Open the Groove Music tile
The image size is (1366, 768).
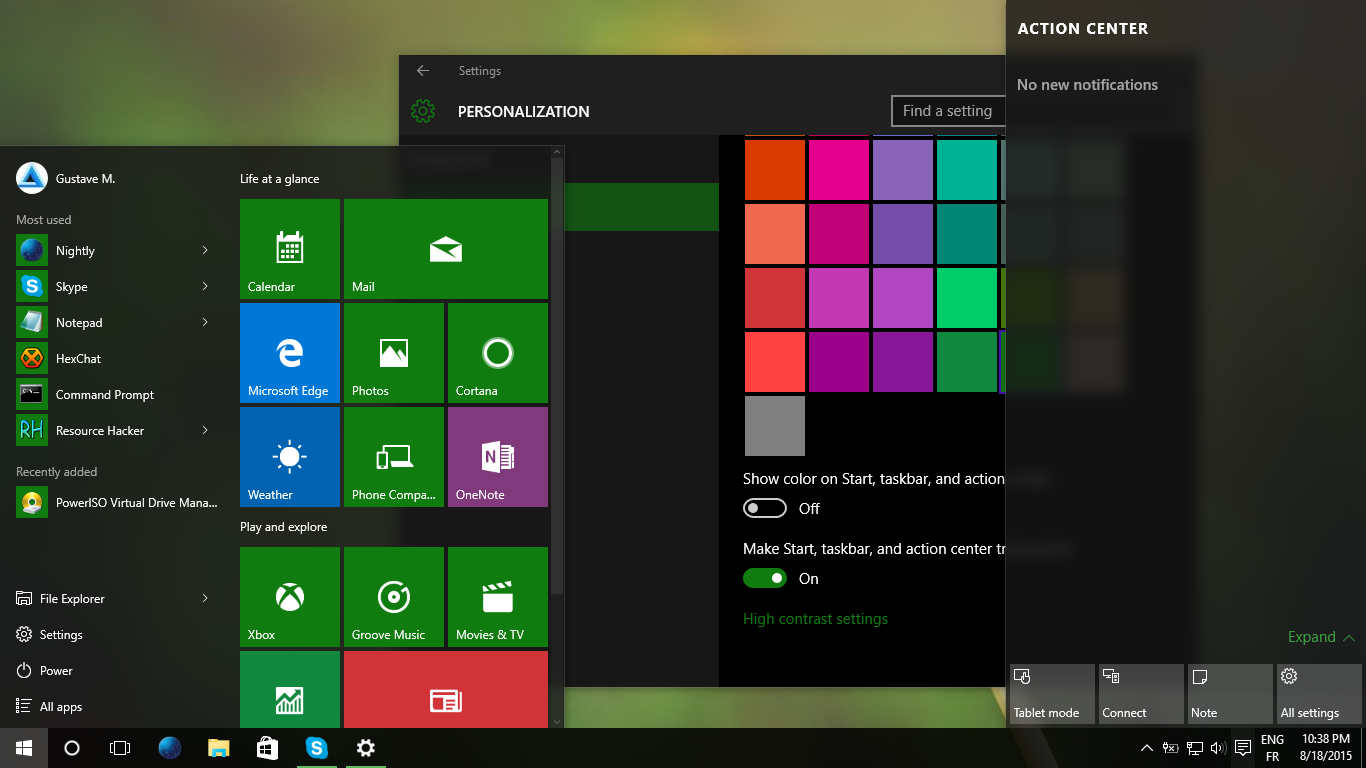pos(394,597)
